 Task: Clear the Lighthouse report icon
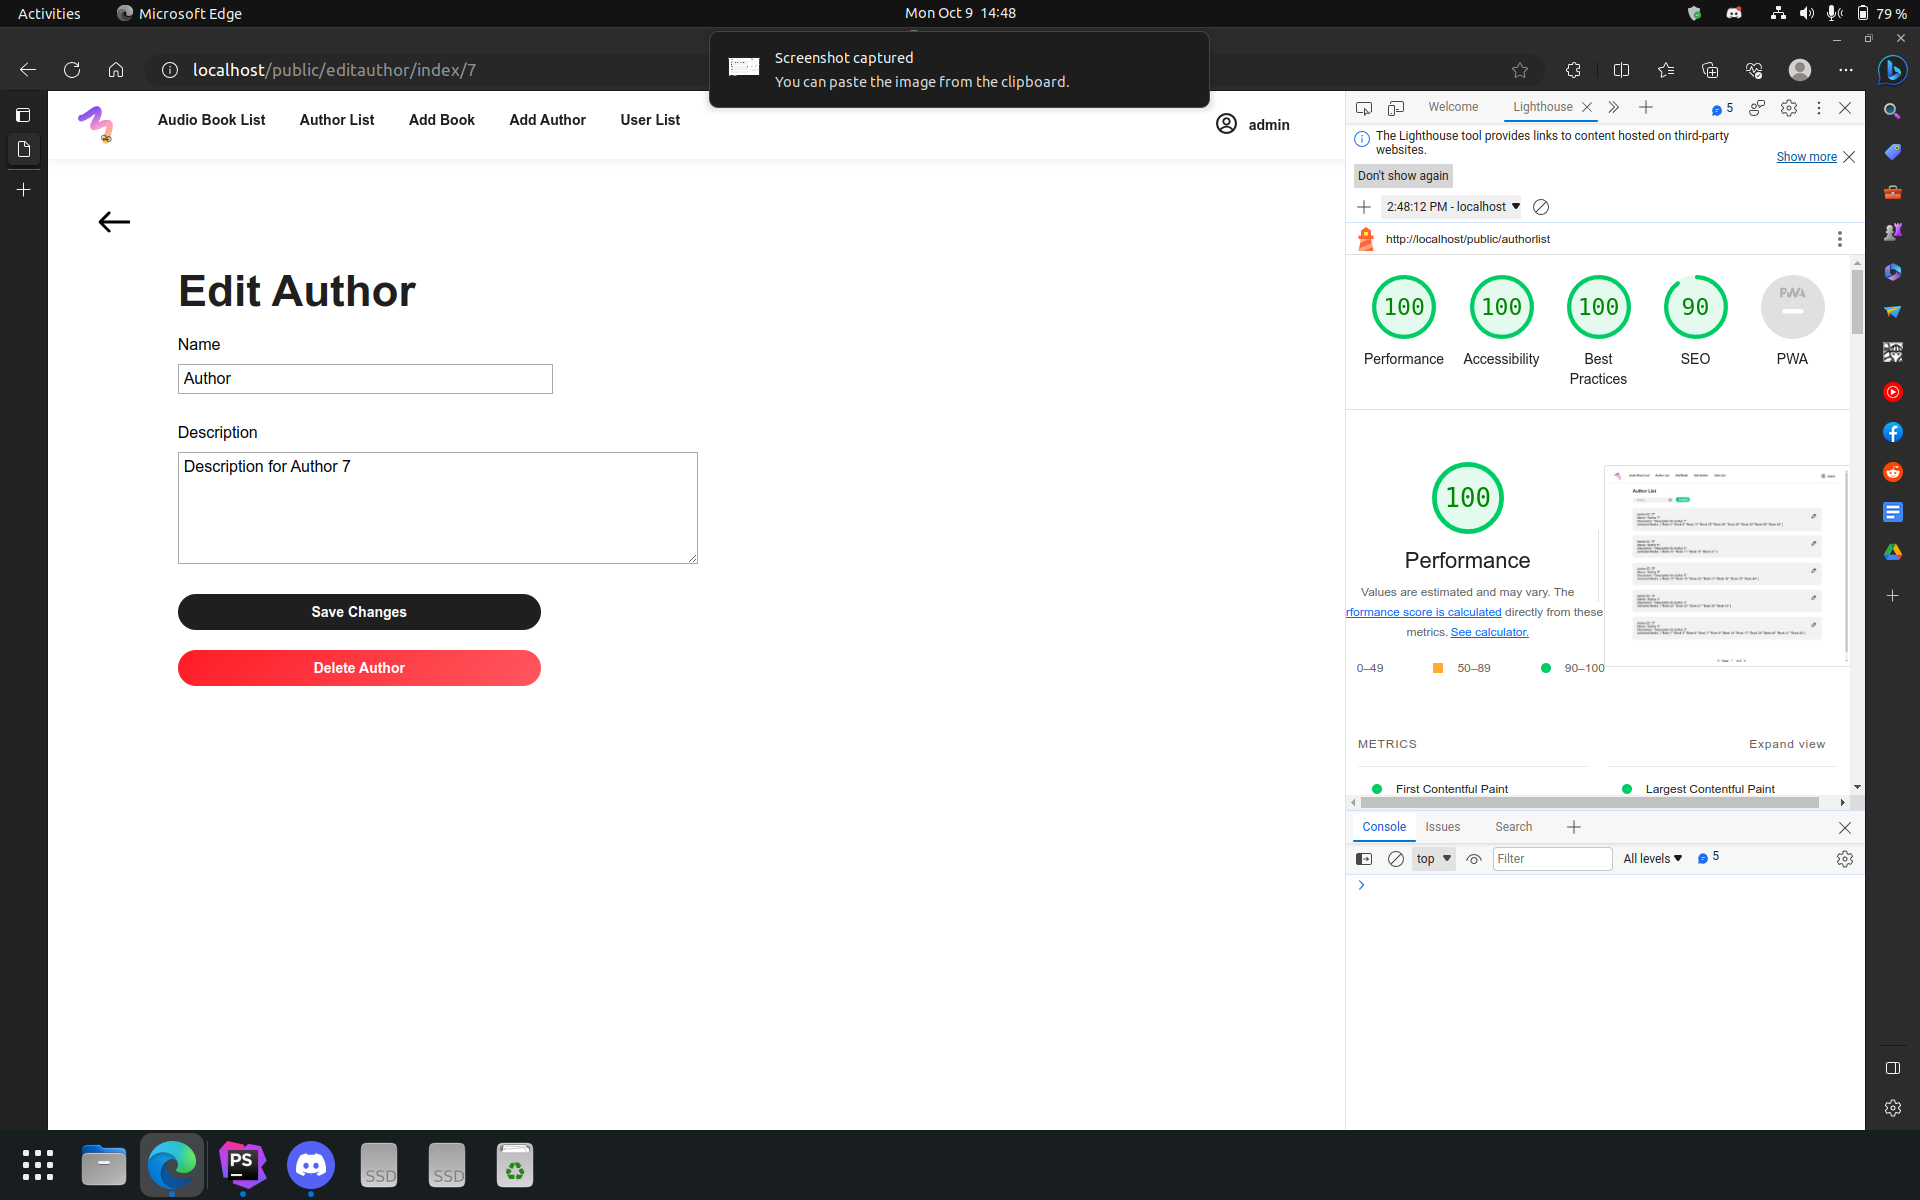(x=1541, y=207)
